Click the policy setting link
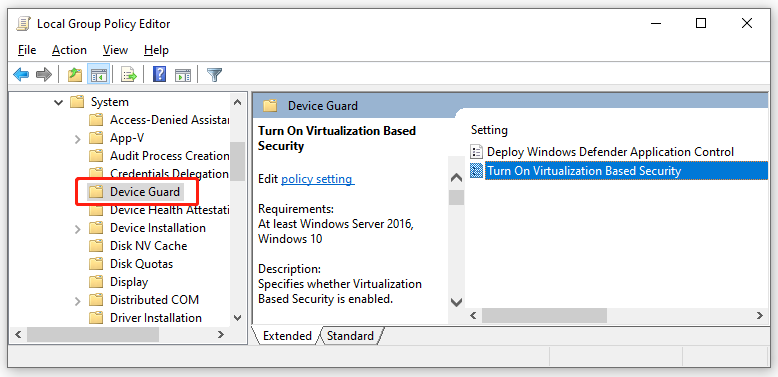Screen dimensions: 778x377 [318, 179]
